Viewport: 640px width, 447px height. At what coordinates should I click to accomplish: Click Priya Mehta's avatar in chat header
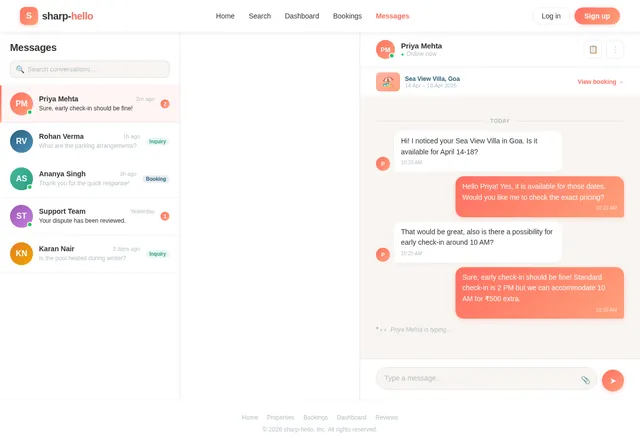point(385,50)
